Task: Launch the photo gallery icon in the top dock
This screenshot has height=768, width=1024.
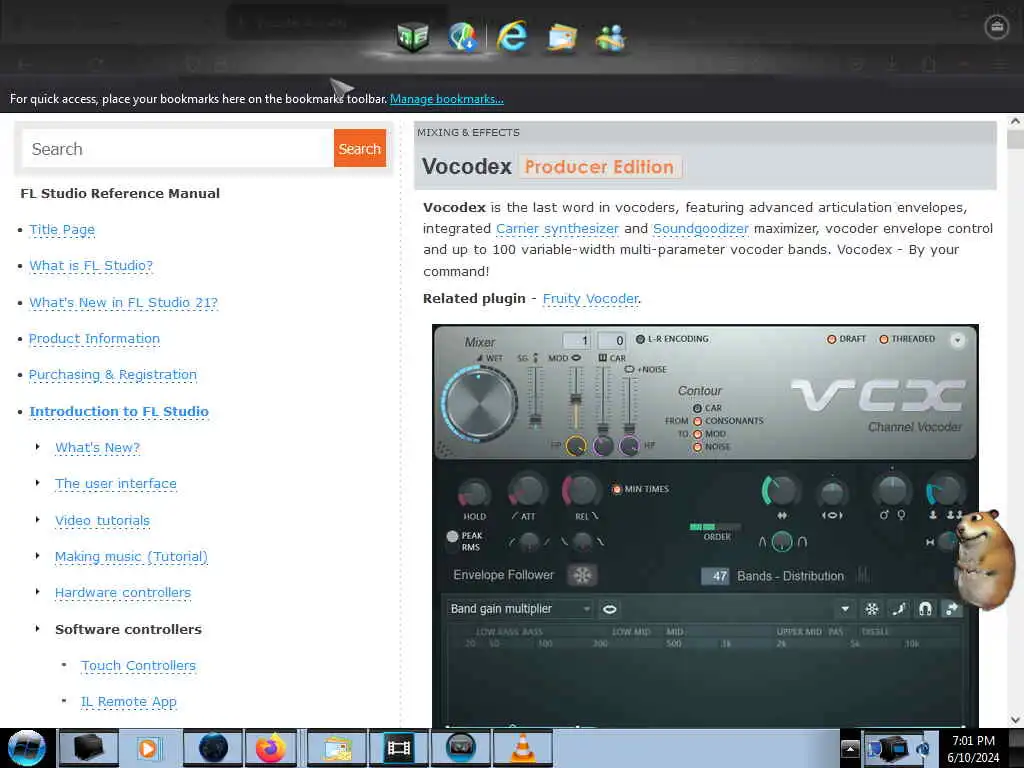Action: (562, 37)
